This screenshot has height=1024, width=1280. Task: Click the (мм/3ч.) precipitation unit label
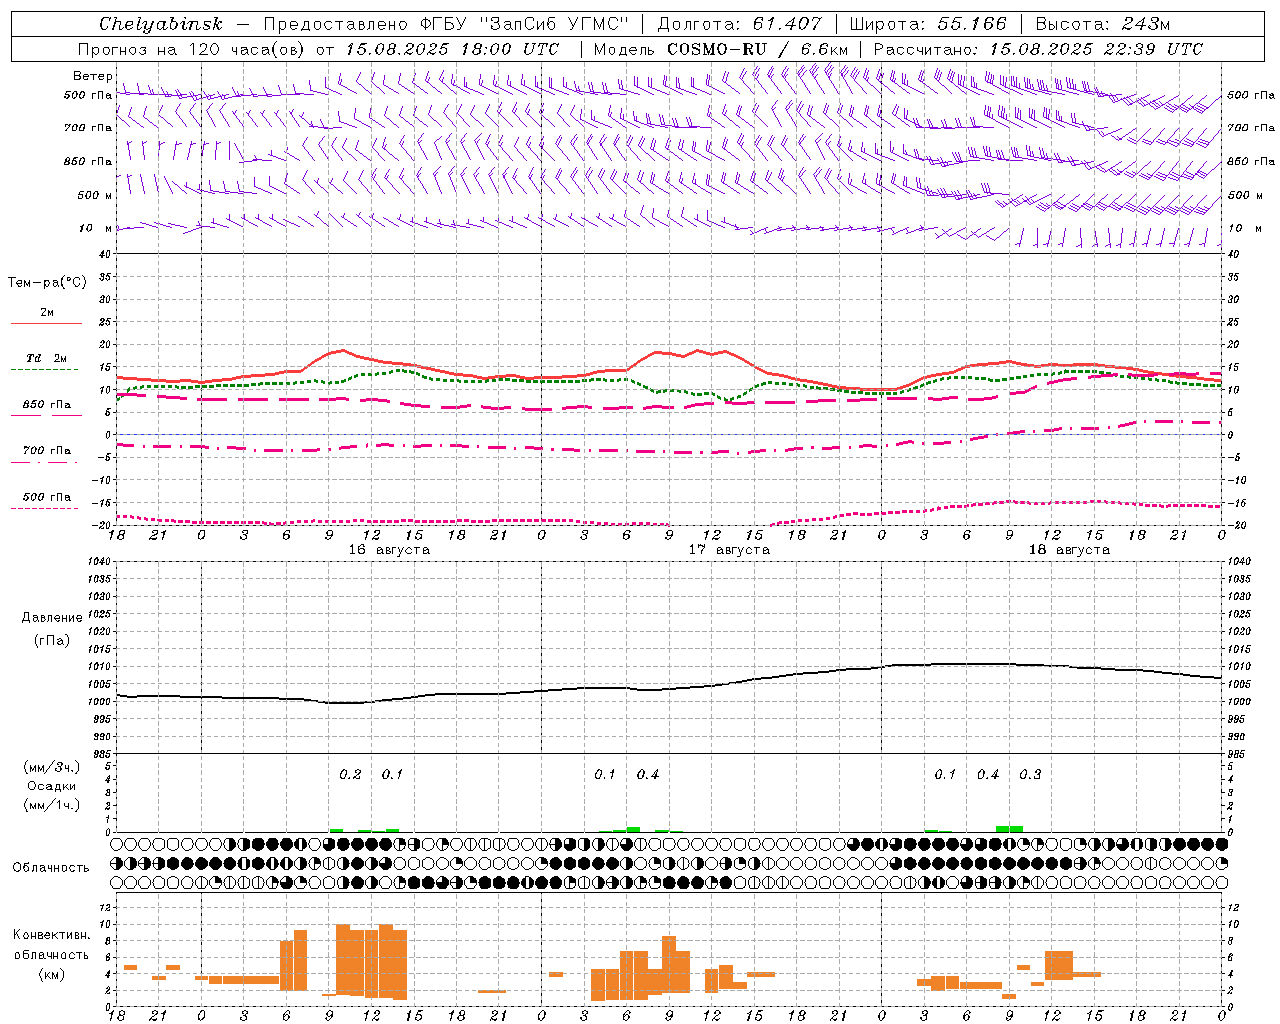coord(51,767)
